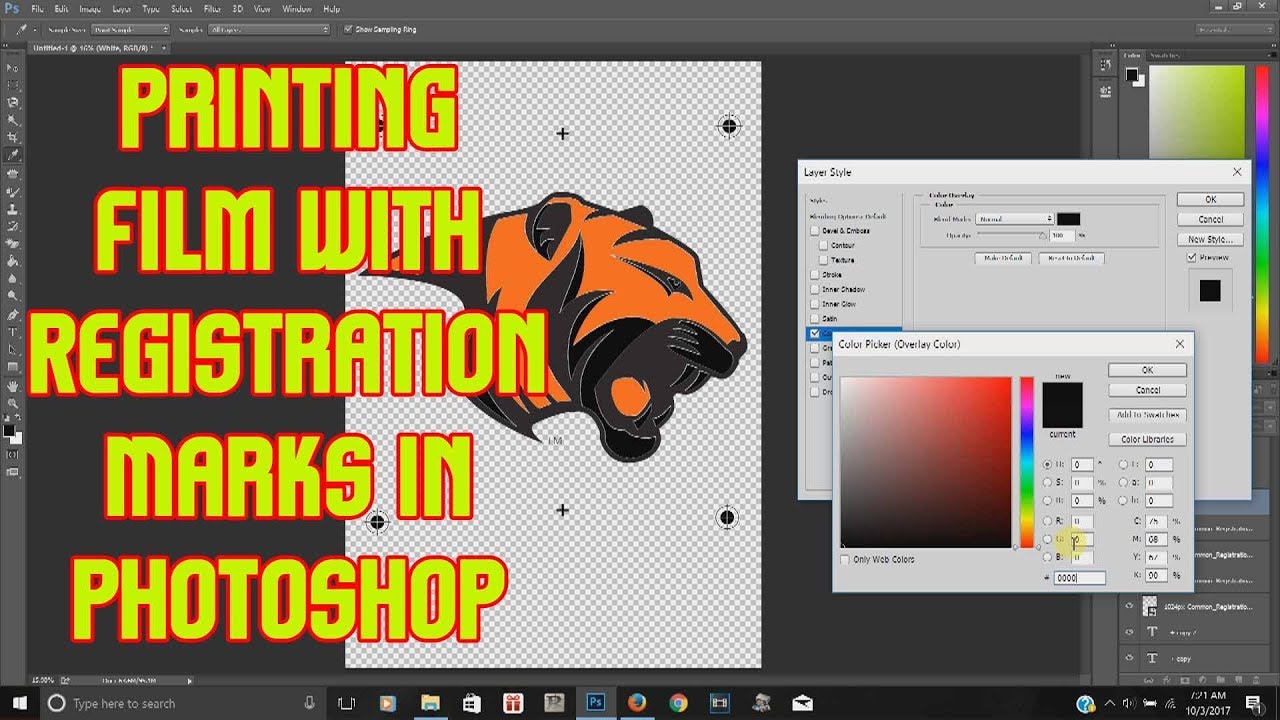Select the Lasso tool
Screen dimensions: 1280x720
click(x=13, y=102)
